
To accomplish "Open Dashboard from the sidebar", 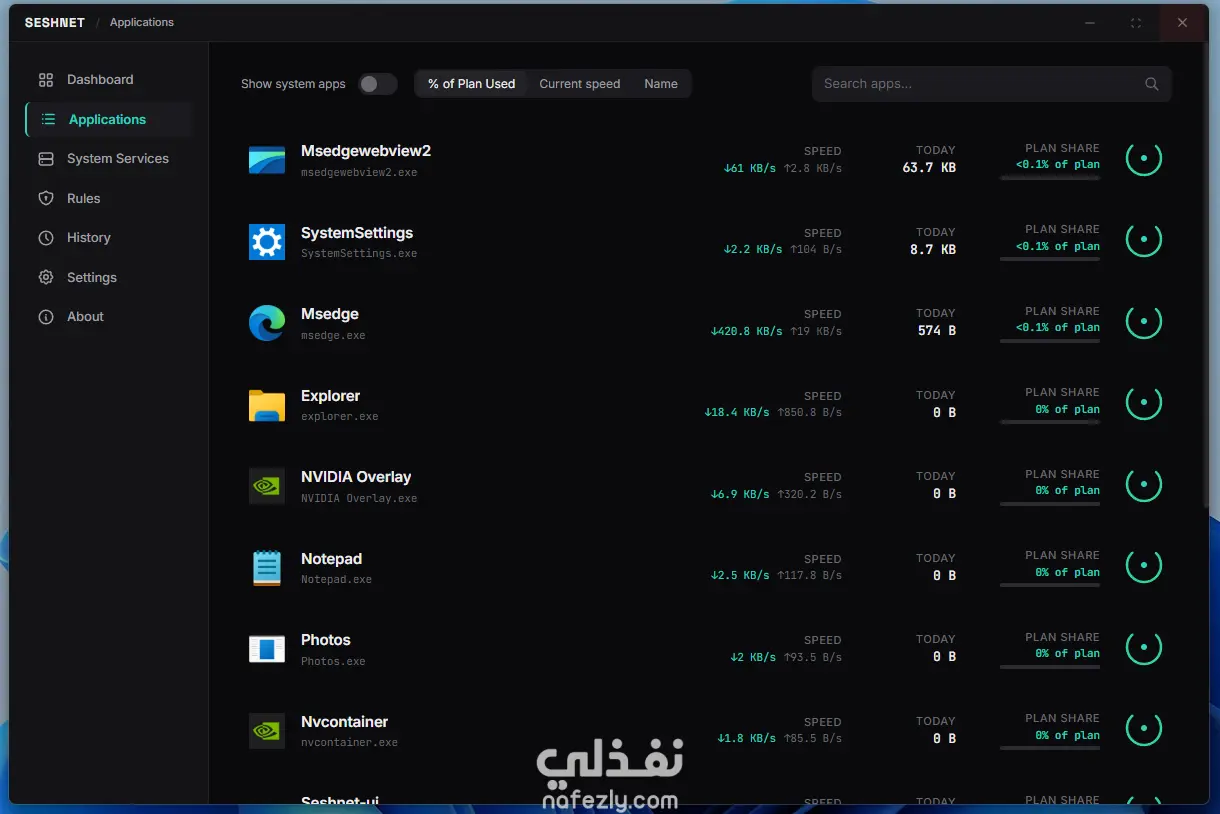I will click(x=109, y=80).
